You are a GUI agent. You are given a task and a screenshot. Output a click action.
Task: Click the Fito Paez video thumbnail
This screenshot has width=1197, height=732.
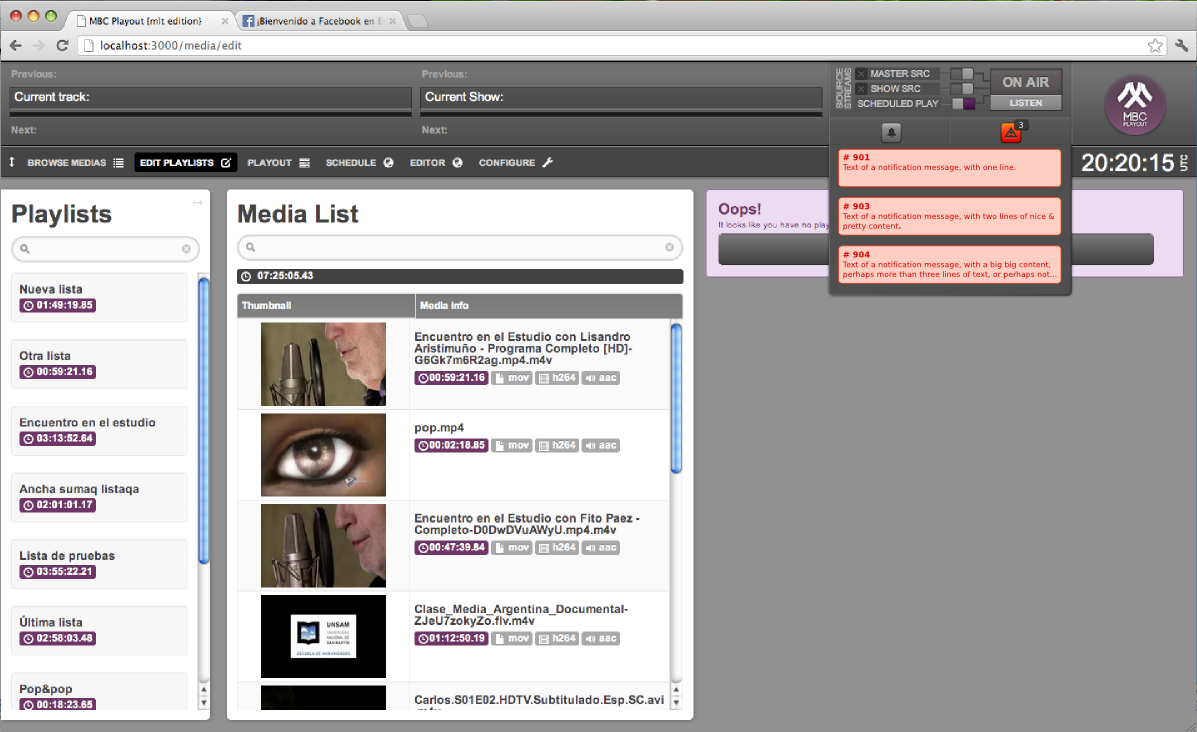[x=323, y=546]
